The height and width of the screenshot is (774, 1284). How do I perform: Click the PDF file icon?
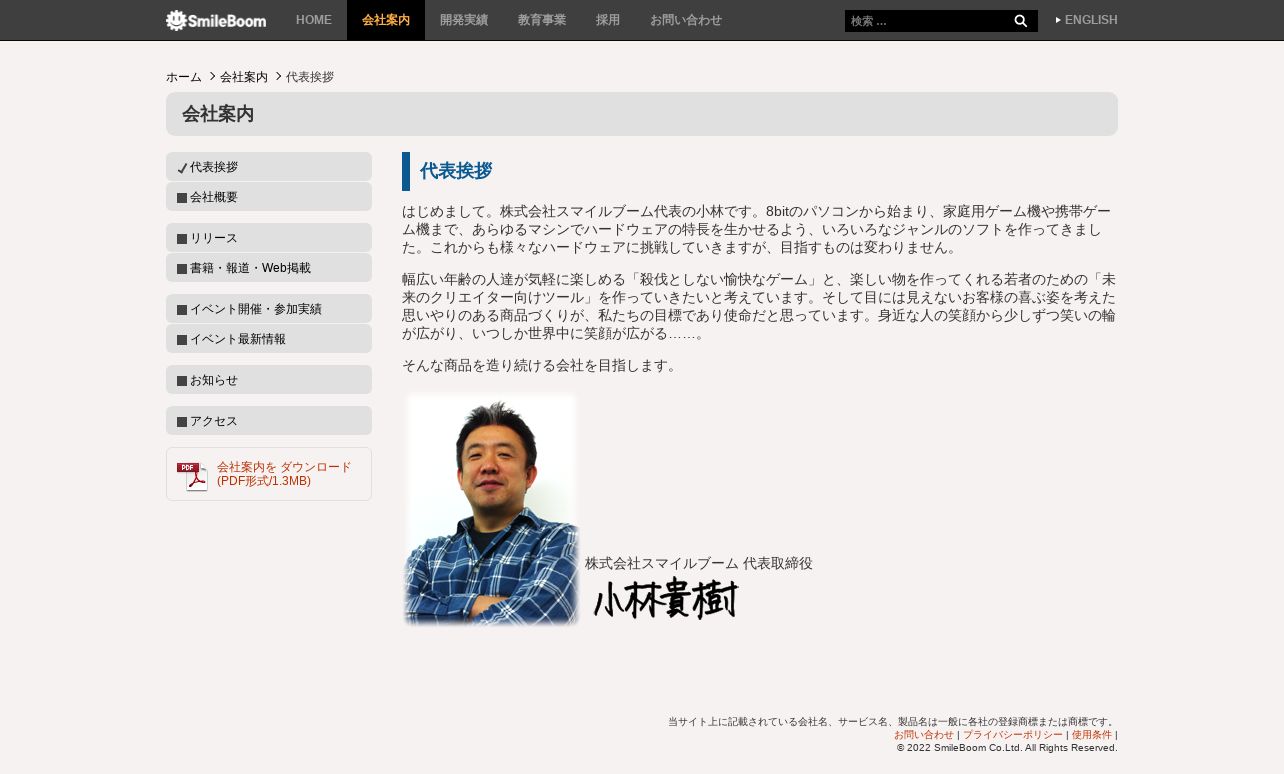[x=192, y=476]
